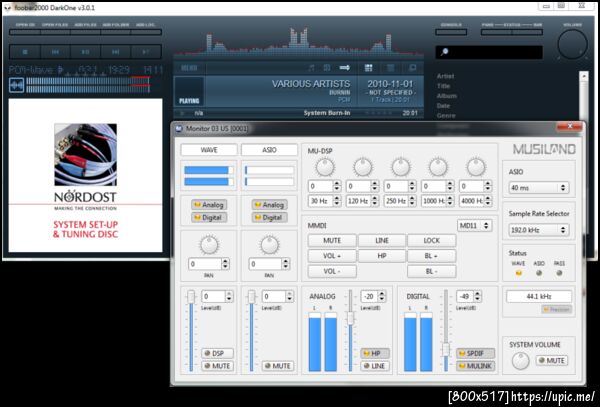
Task: Click the 120 Hz frequency spinner arrows
Action: 374,201
